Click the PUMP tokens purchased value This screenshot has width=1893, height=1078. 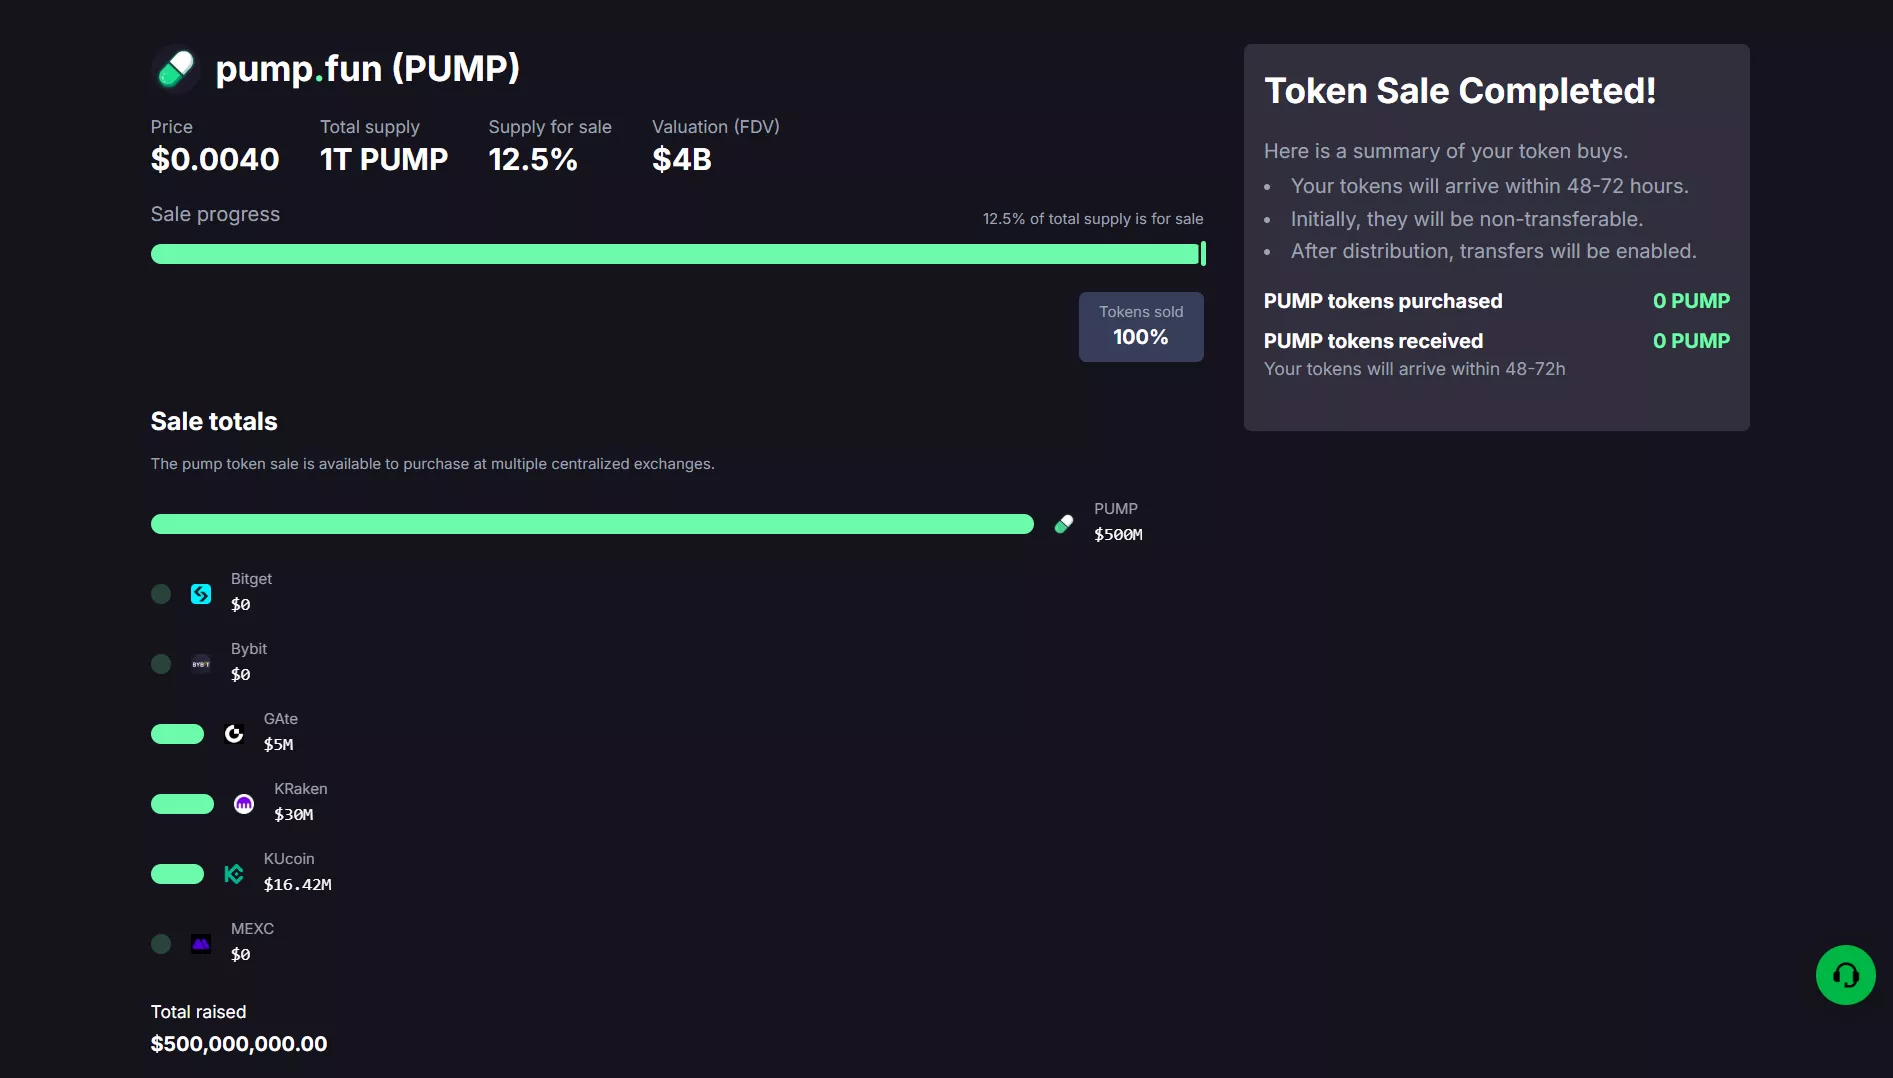(x=1691, y=301)
